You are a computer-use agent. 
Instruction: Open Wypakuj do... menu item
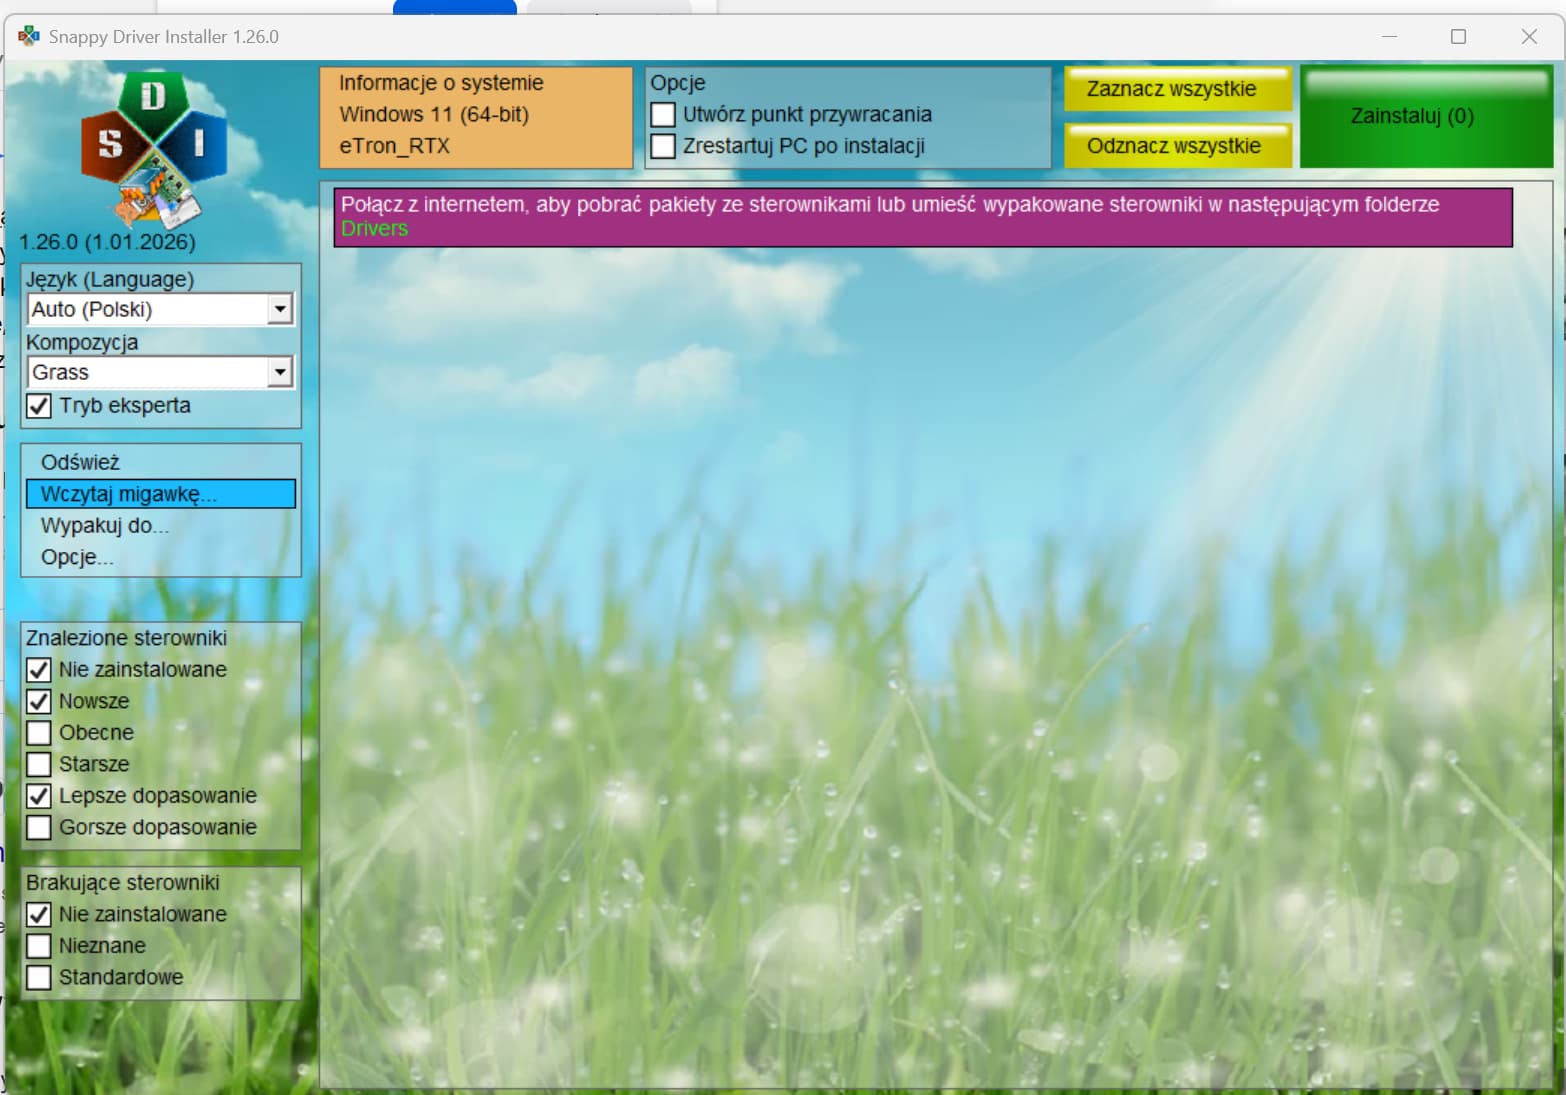pyautogui.click(x=104, y=526)
